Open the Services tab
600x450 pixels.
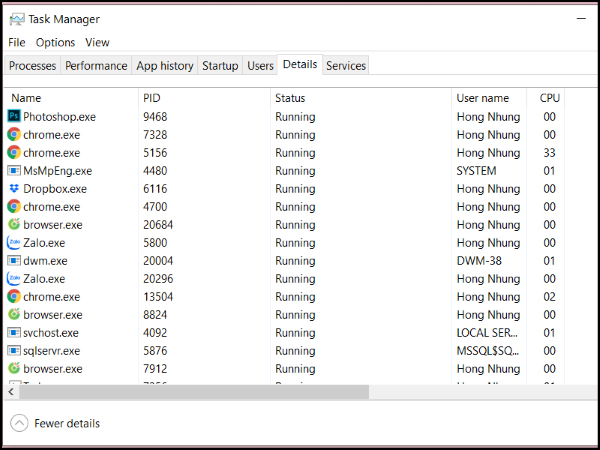click(346, 66)
